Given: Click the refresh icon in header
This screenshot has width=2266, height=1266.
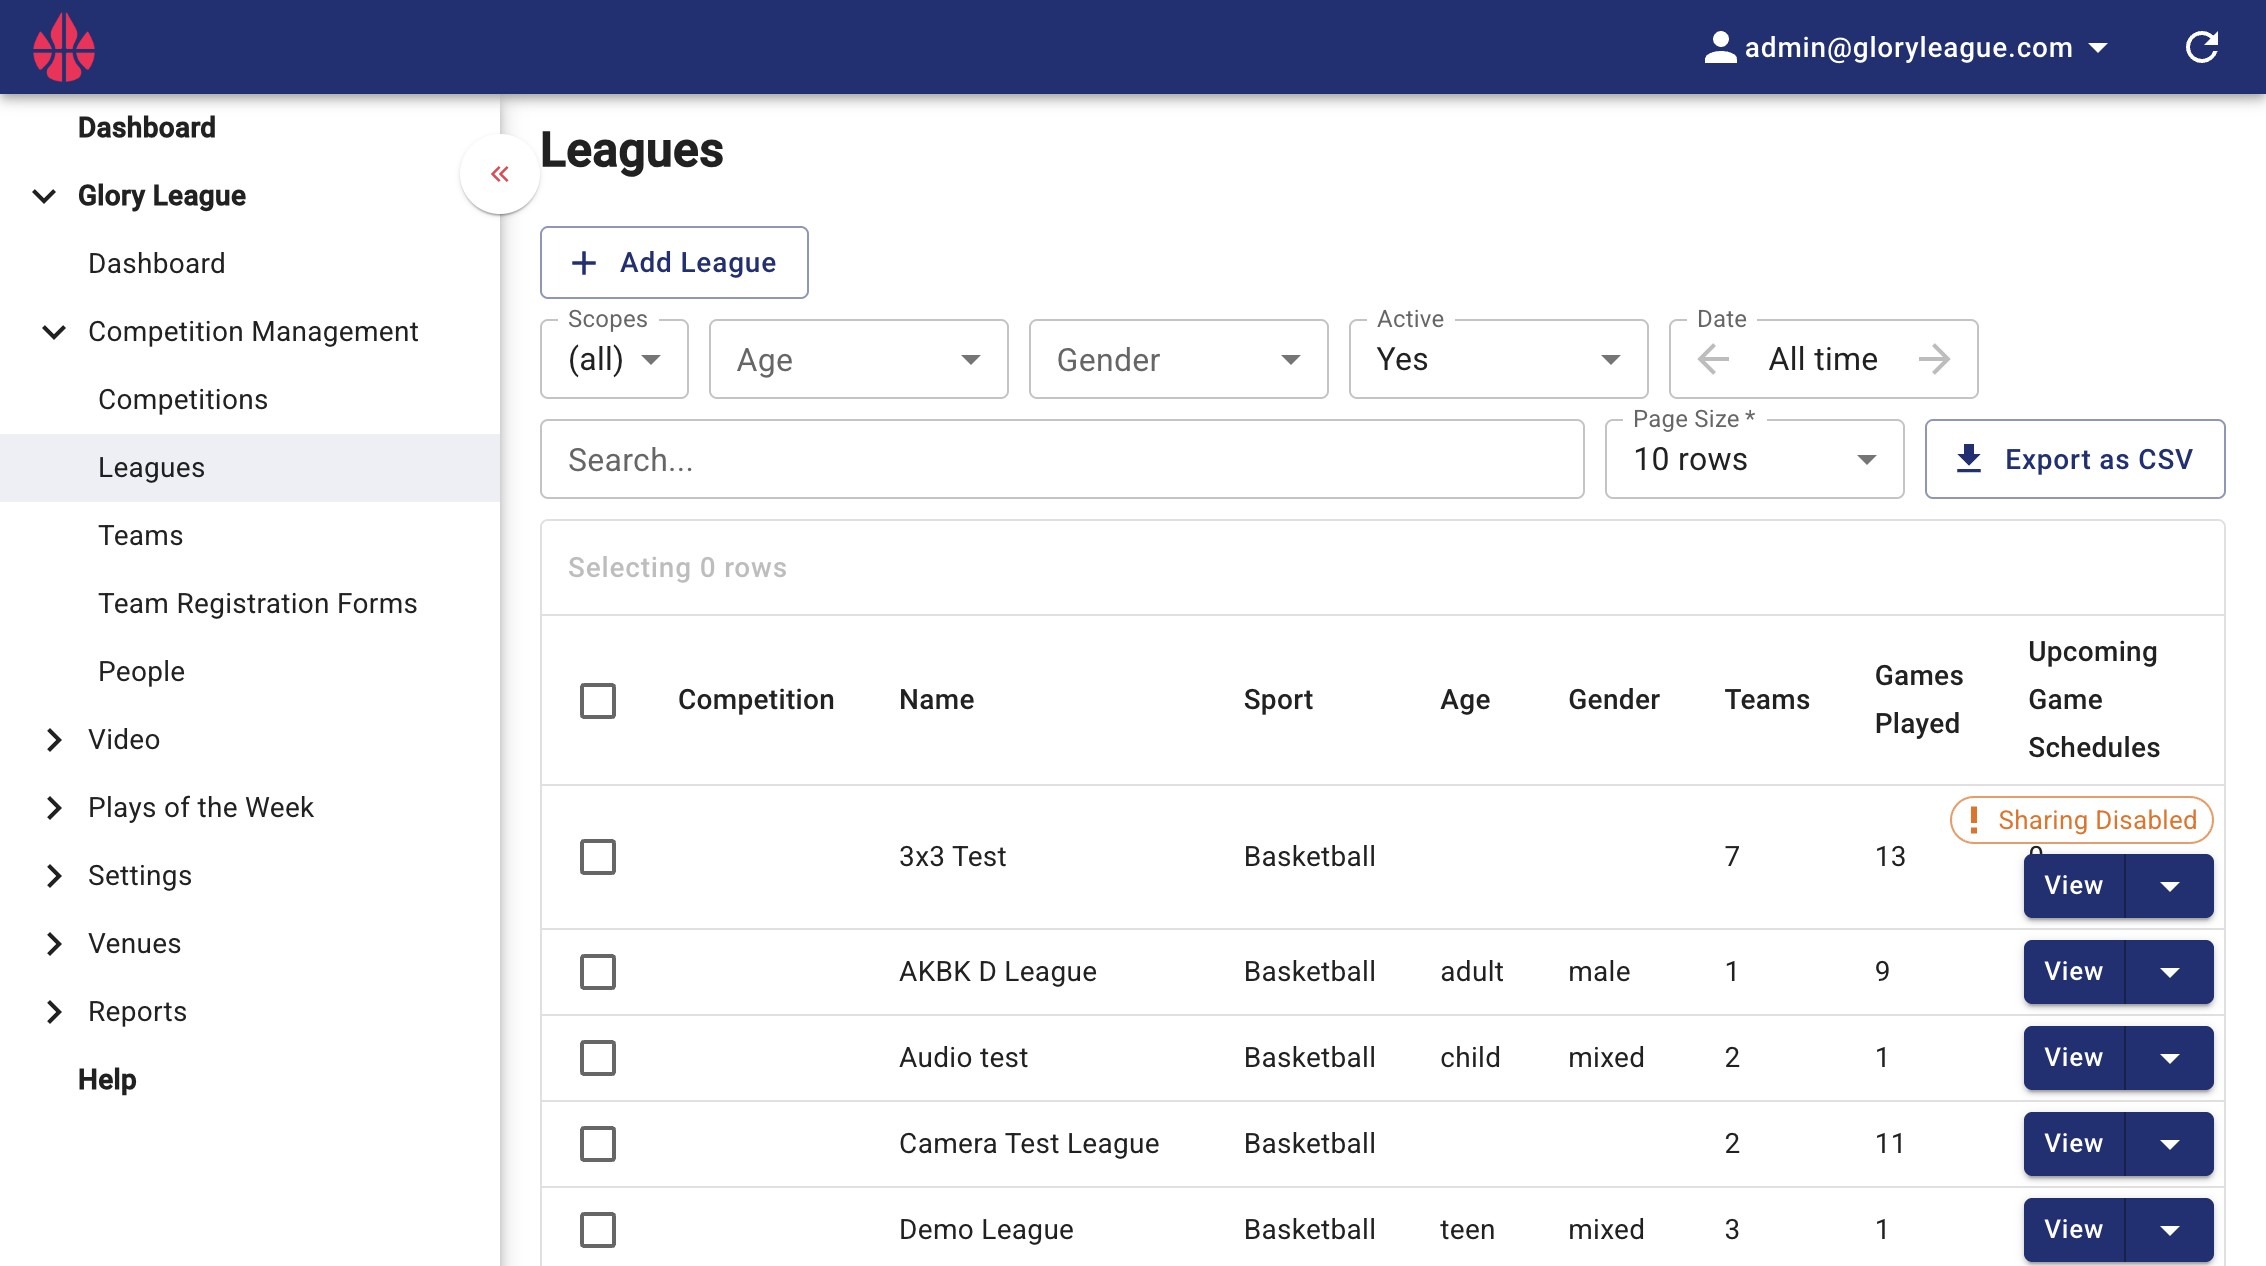Looking at the screenshot, I should (x=2201, y=47).
